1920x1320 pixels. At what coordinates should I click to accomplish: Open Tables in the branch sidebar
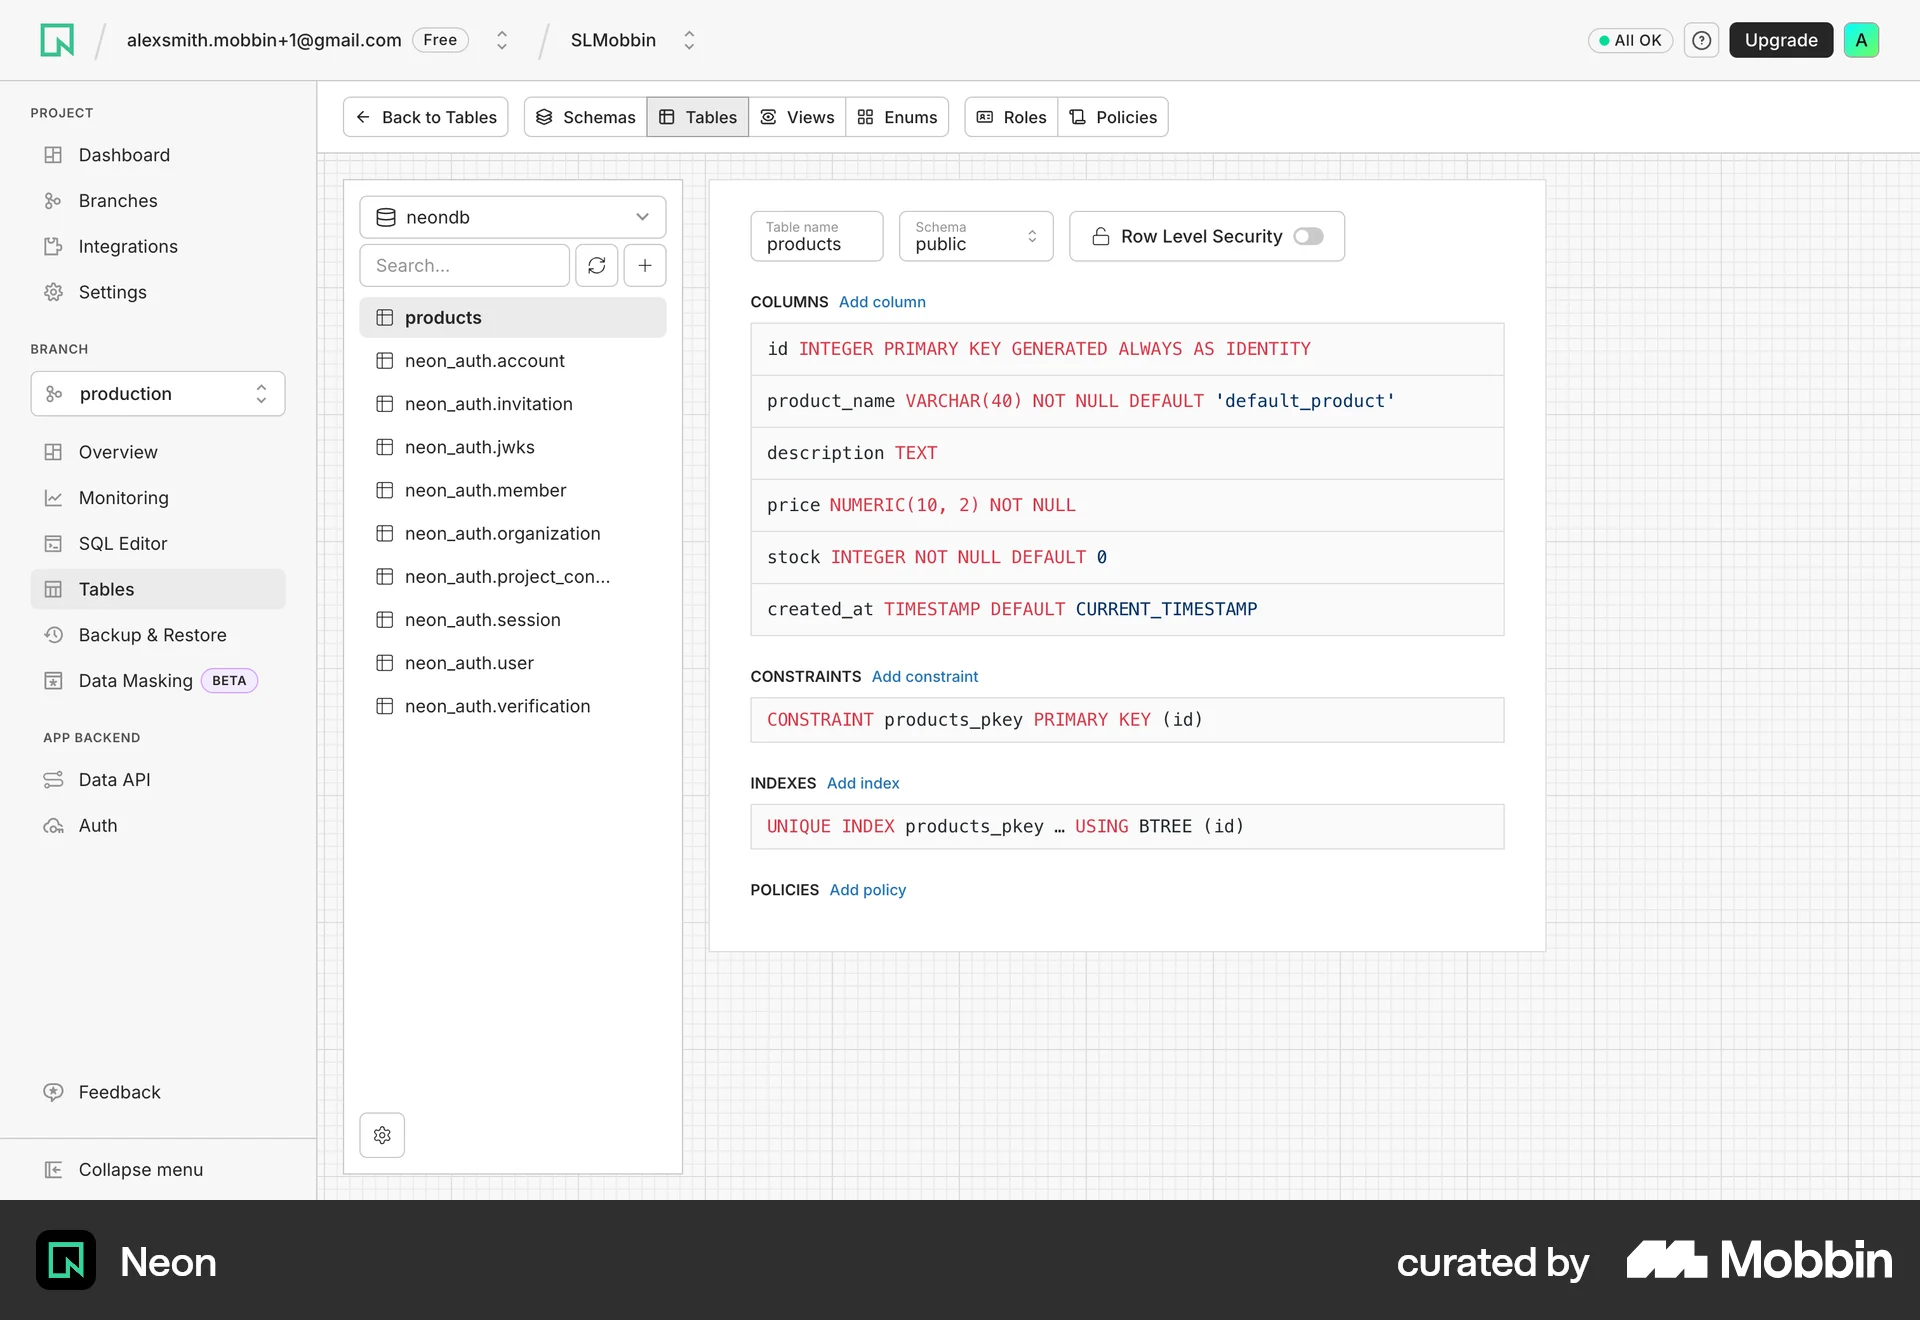[158, 589]
